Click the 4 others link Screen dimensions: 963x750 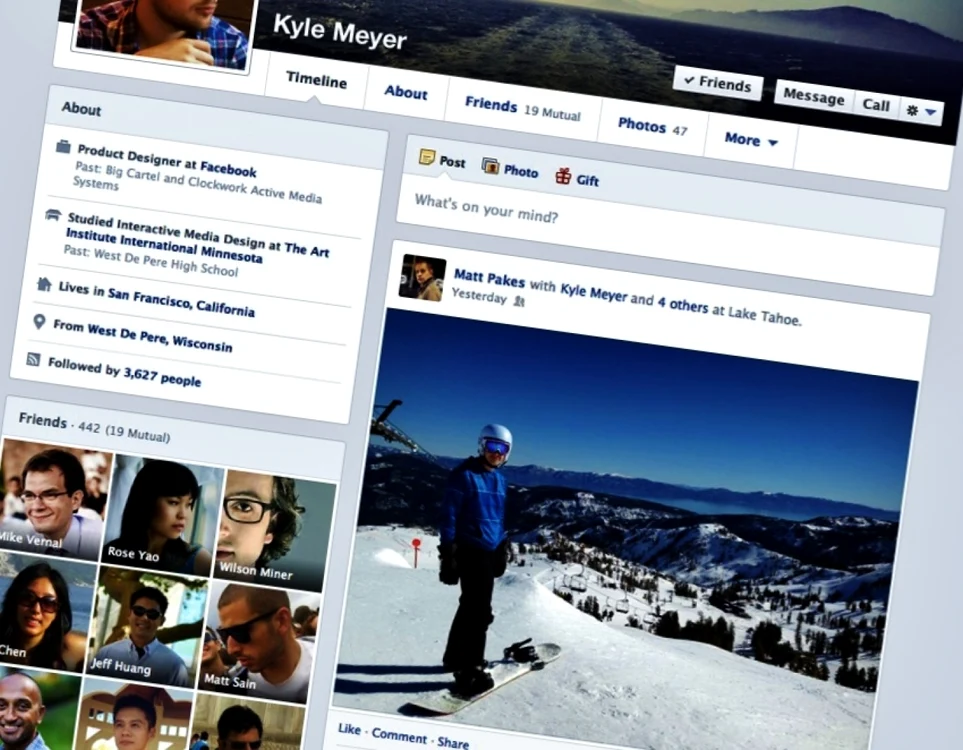682,303
